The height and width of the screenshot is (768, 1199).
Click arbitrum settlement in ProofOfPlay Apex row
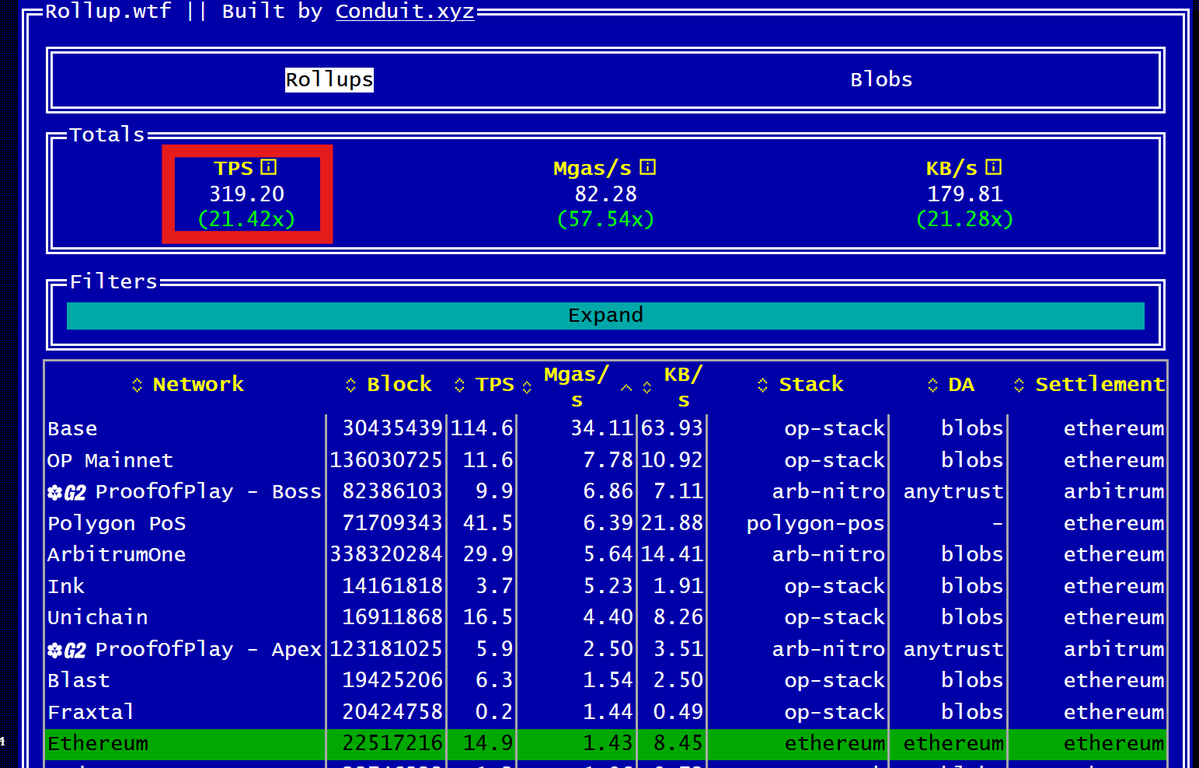[x=1114, y=649]
